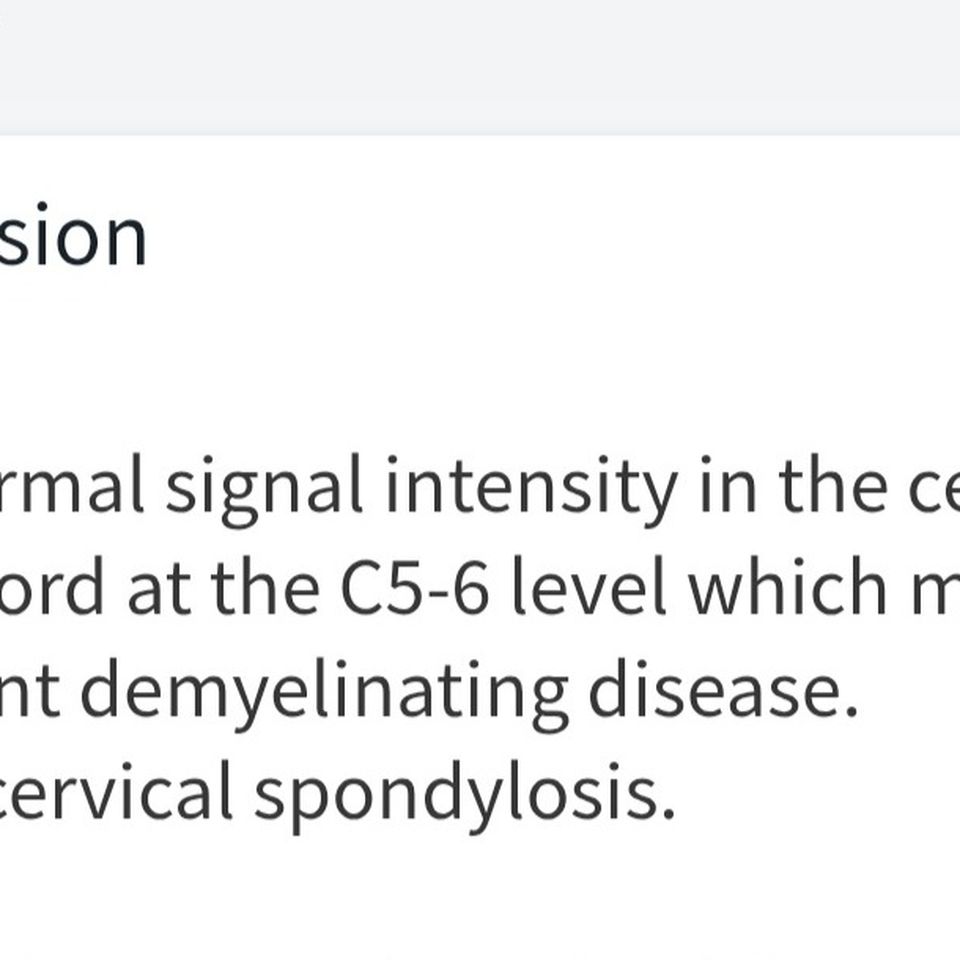
Task: Click the partially visible 'sion' heading
Action: (73, 234)
